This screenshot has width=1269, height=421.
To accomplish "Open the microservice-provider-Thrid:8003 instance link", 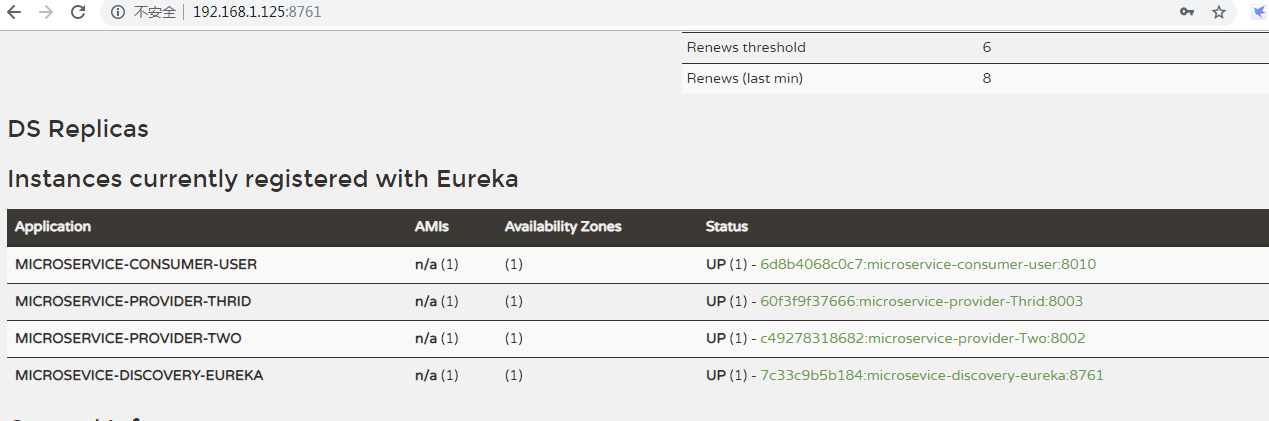I will (921, 301).
